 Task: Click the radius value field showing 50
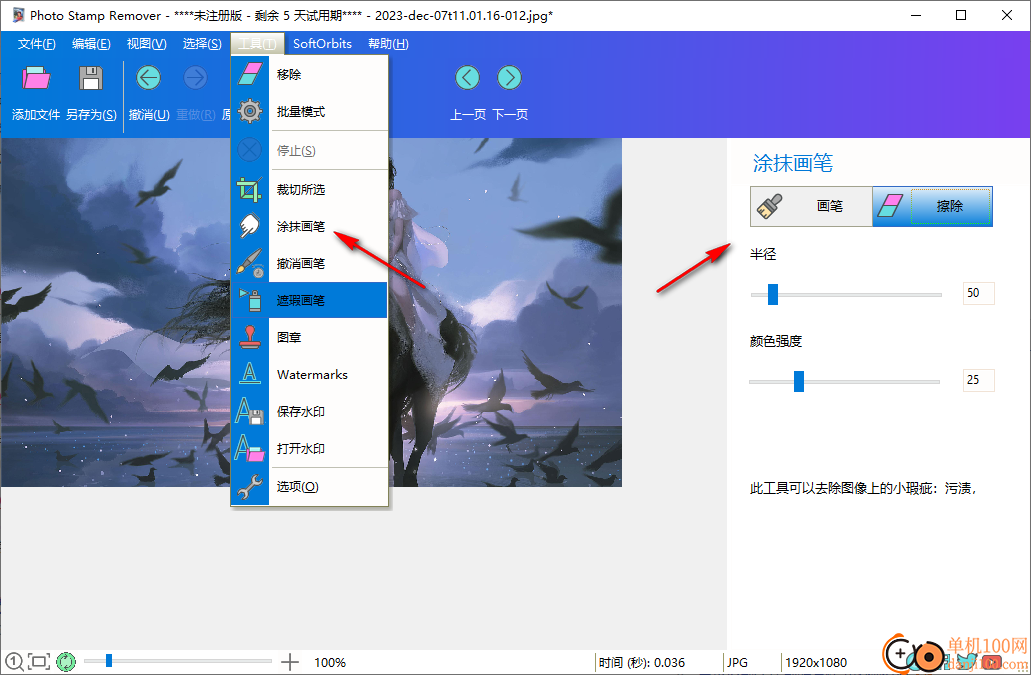coord(978,293)
